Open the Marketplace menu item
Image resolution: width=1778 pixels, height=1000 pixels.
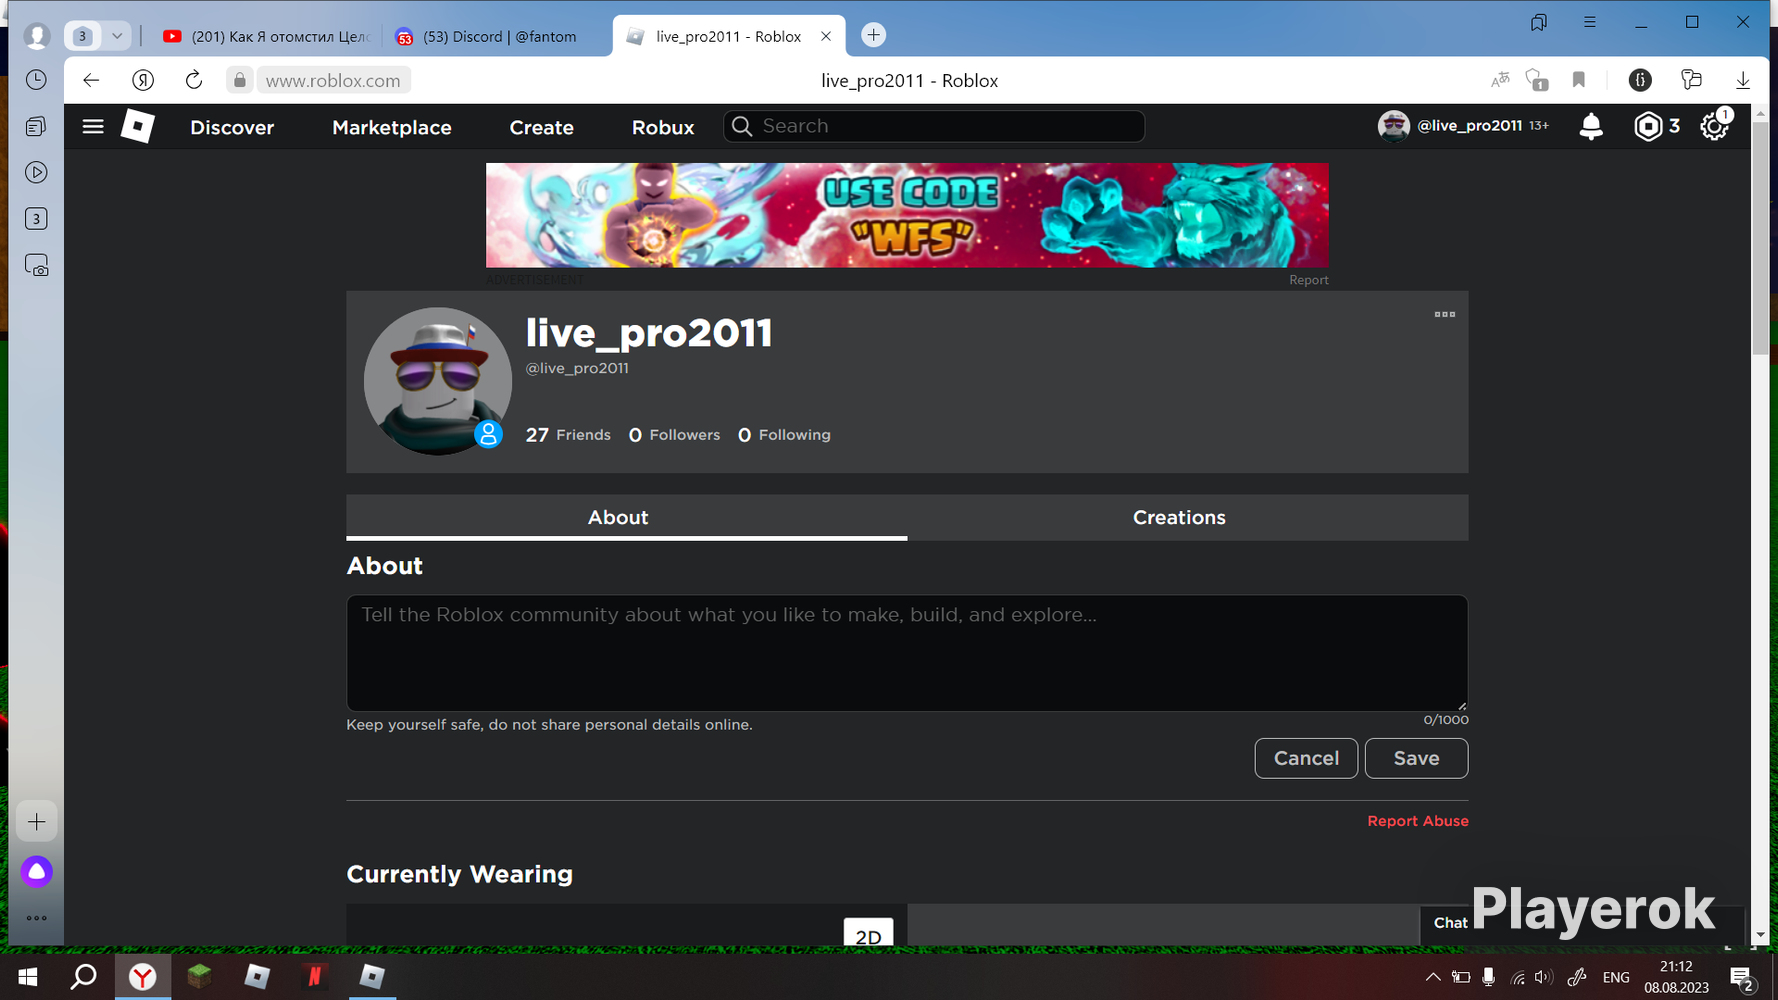pyautogui.click(x=392, y=127)
